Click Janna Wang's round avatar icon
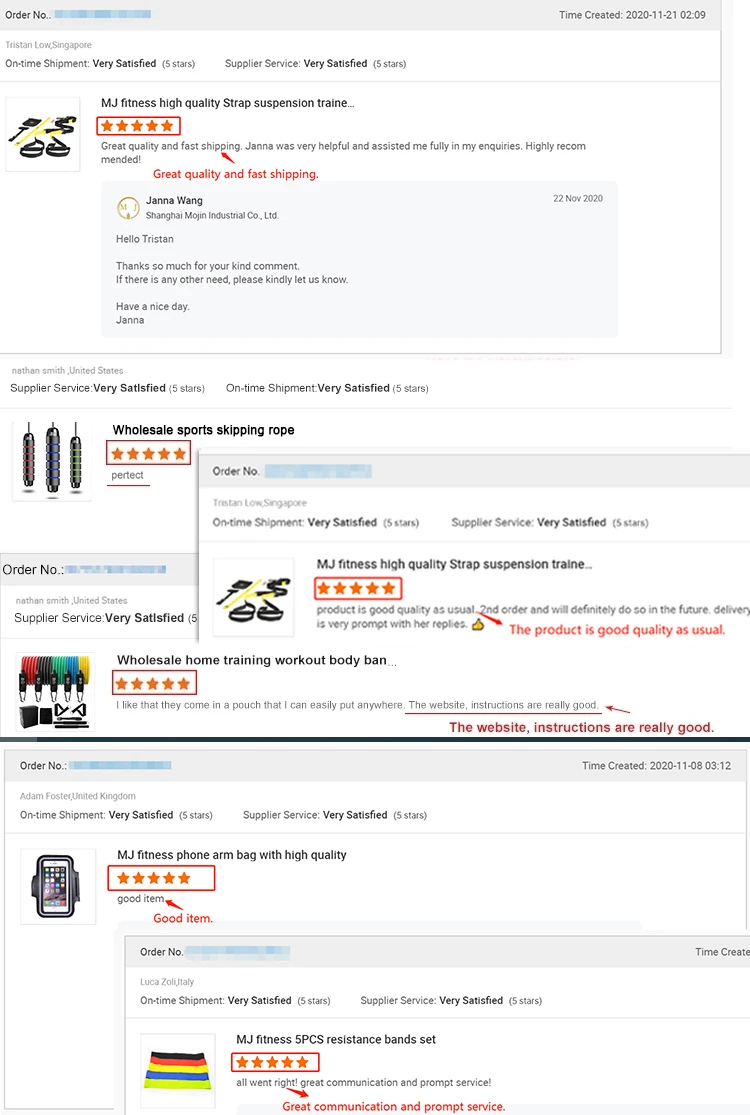750x1115 pixels. 128,207
